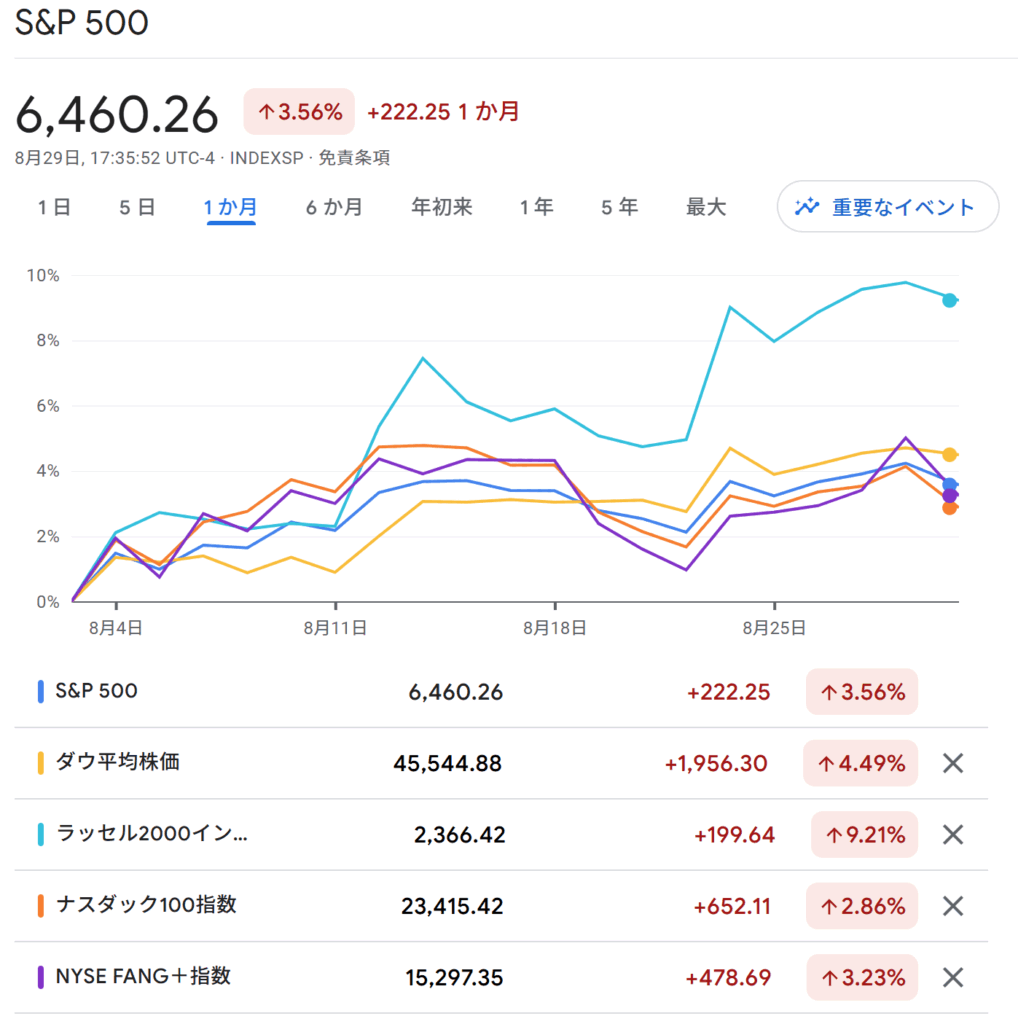Click the 15,297.35 FANG+ value
1018x1024 pixels.
454,977
